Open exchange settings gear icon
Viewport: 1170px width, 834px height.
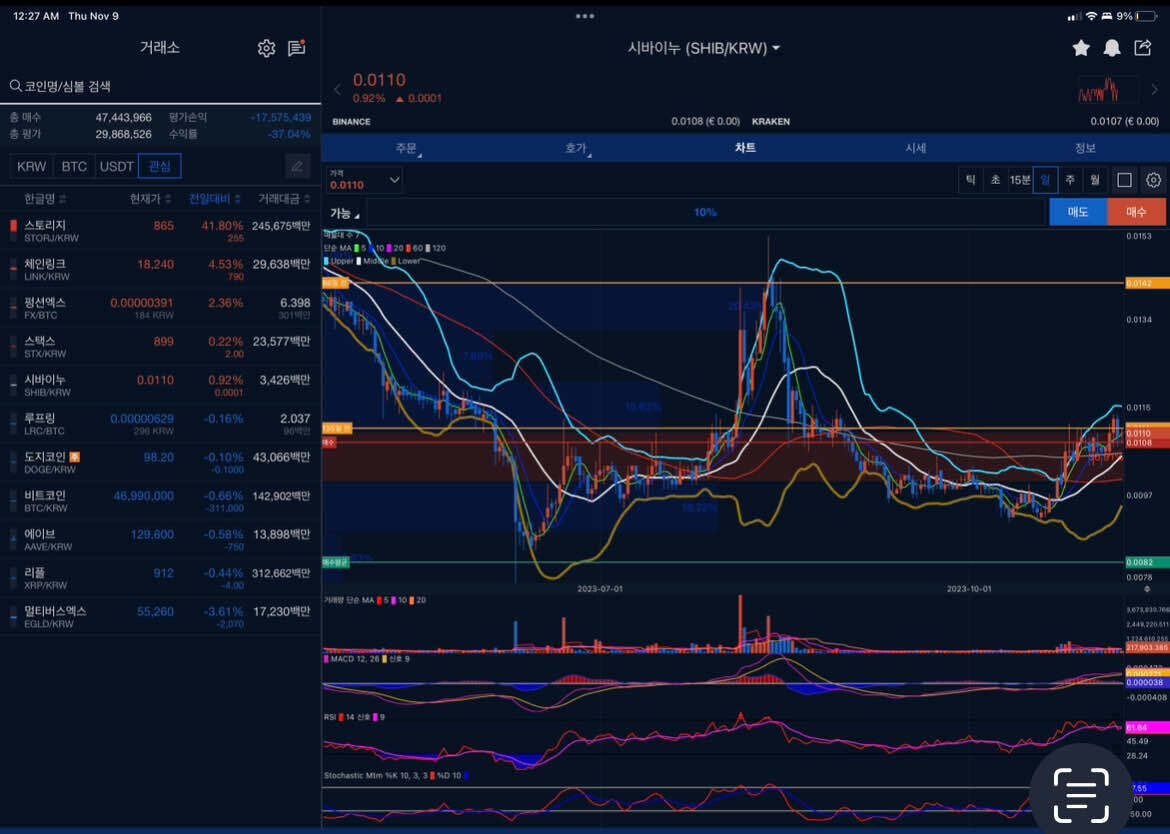click(x=266, y=48)
